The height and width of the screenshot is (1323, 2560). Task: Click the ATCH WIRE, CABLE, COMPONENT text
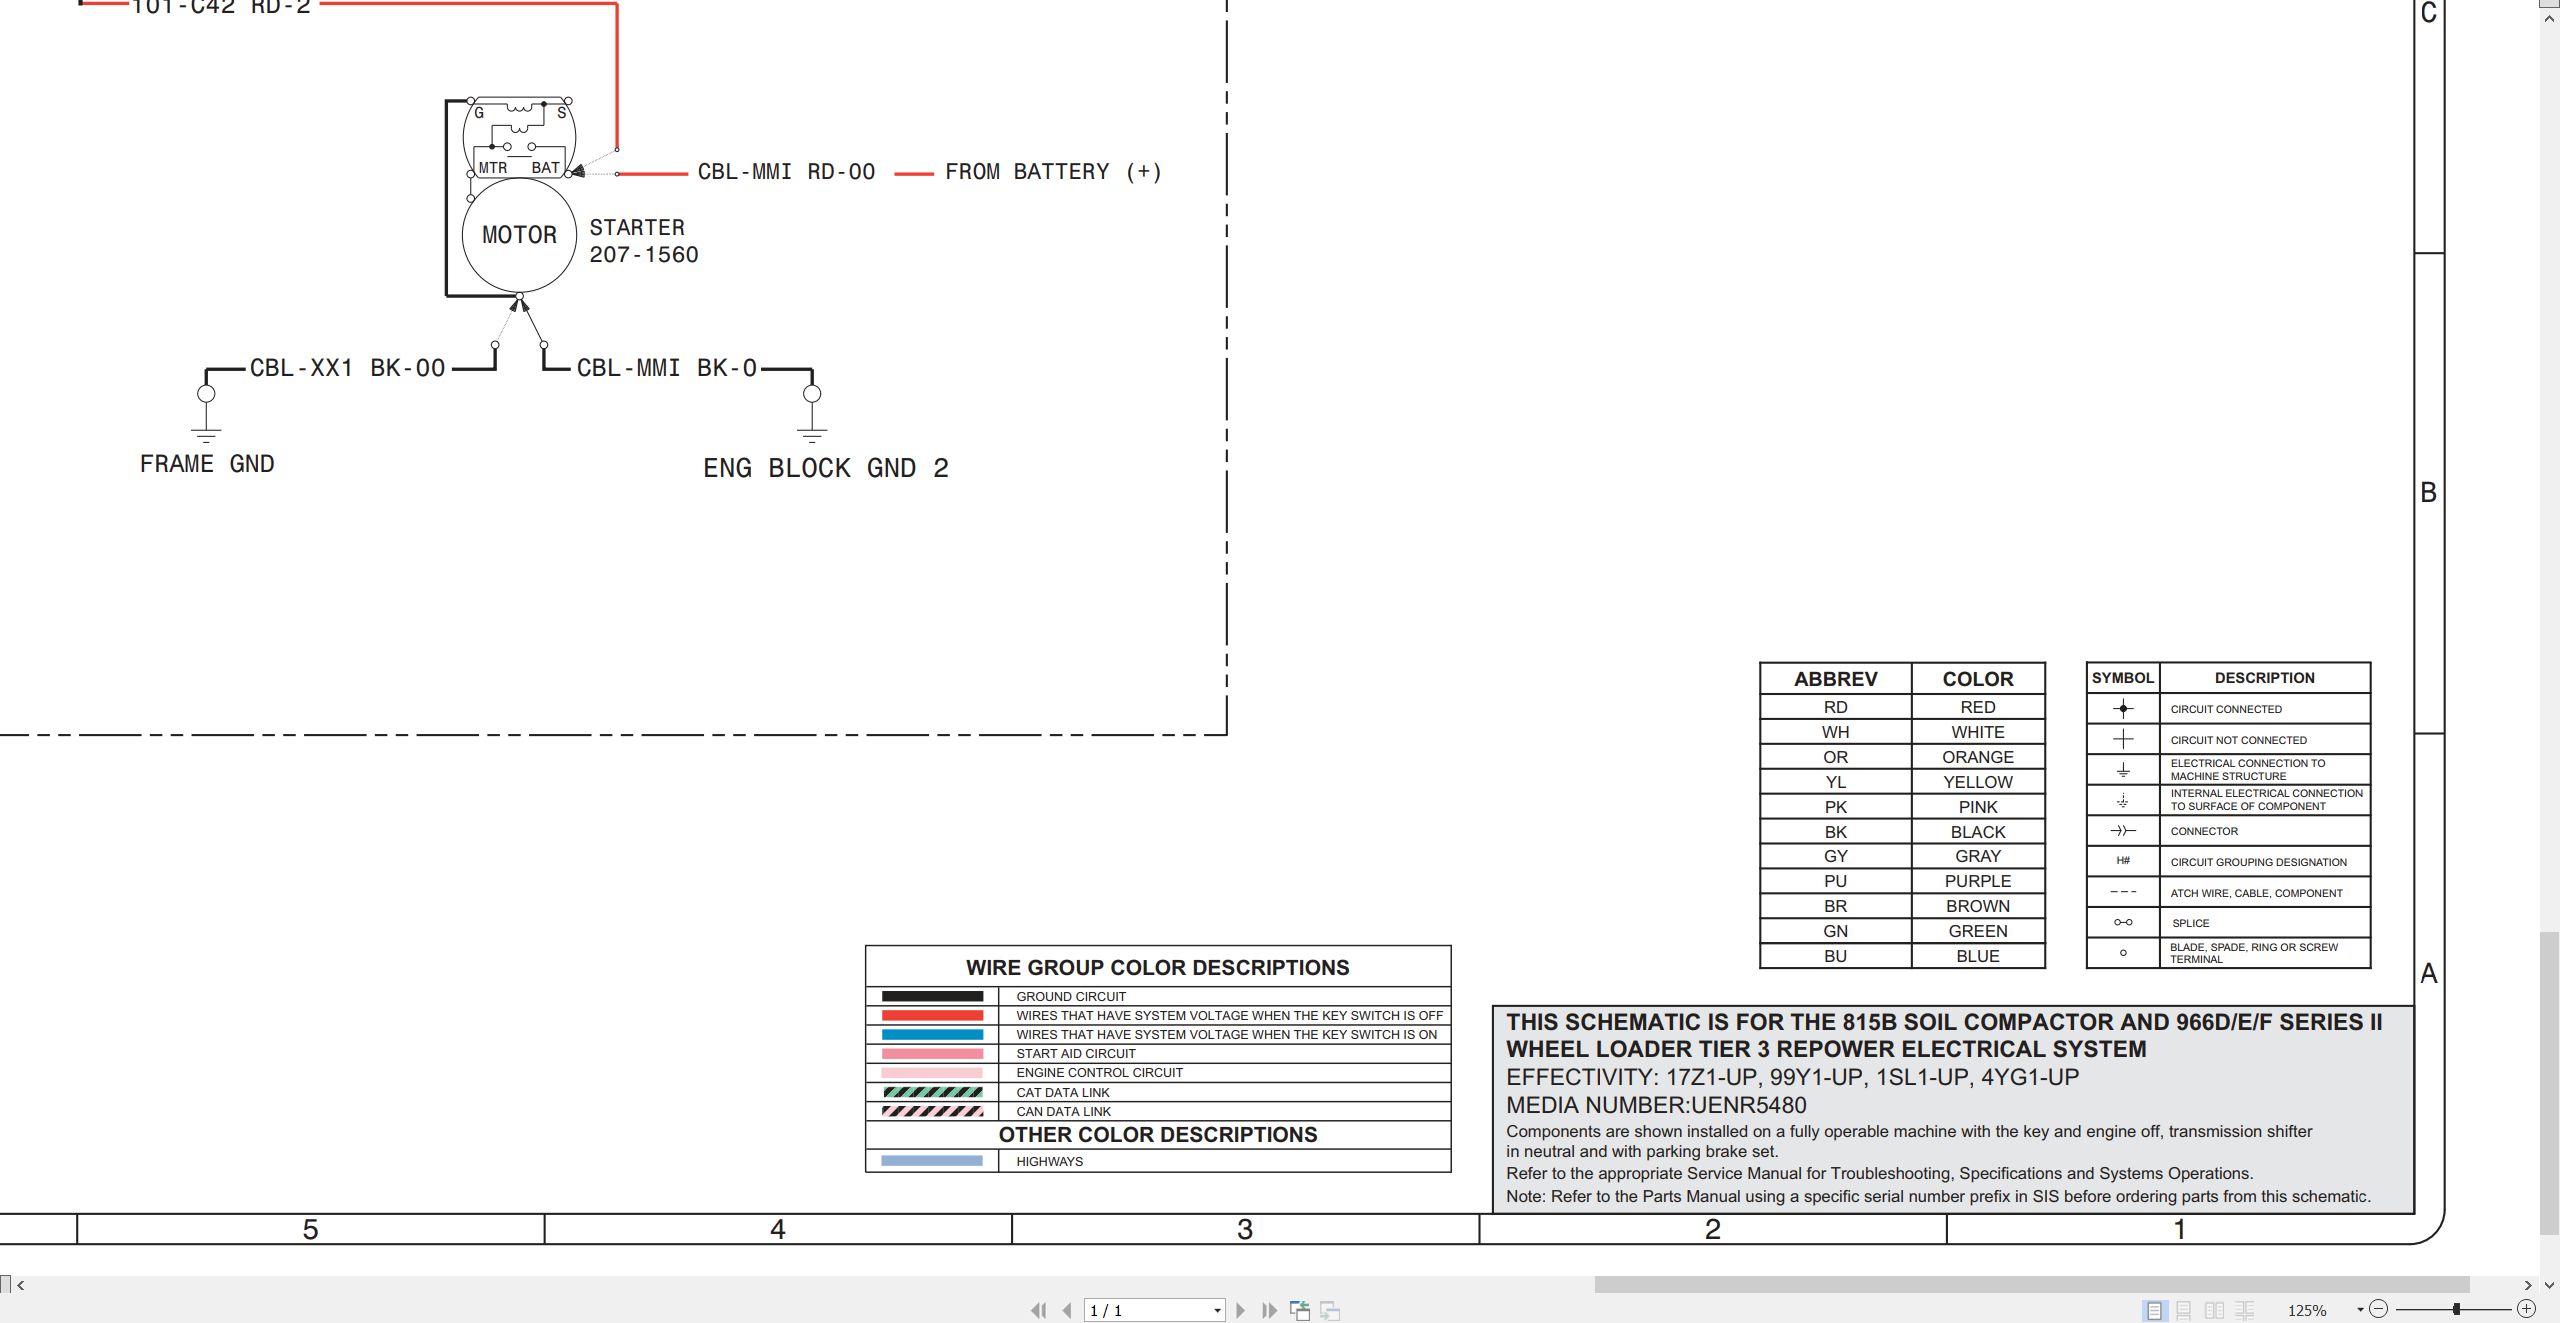tap(2256, 893)
